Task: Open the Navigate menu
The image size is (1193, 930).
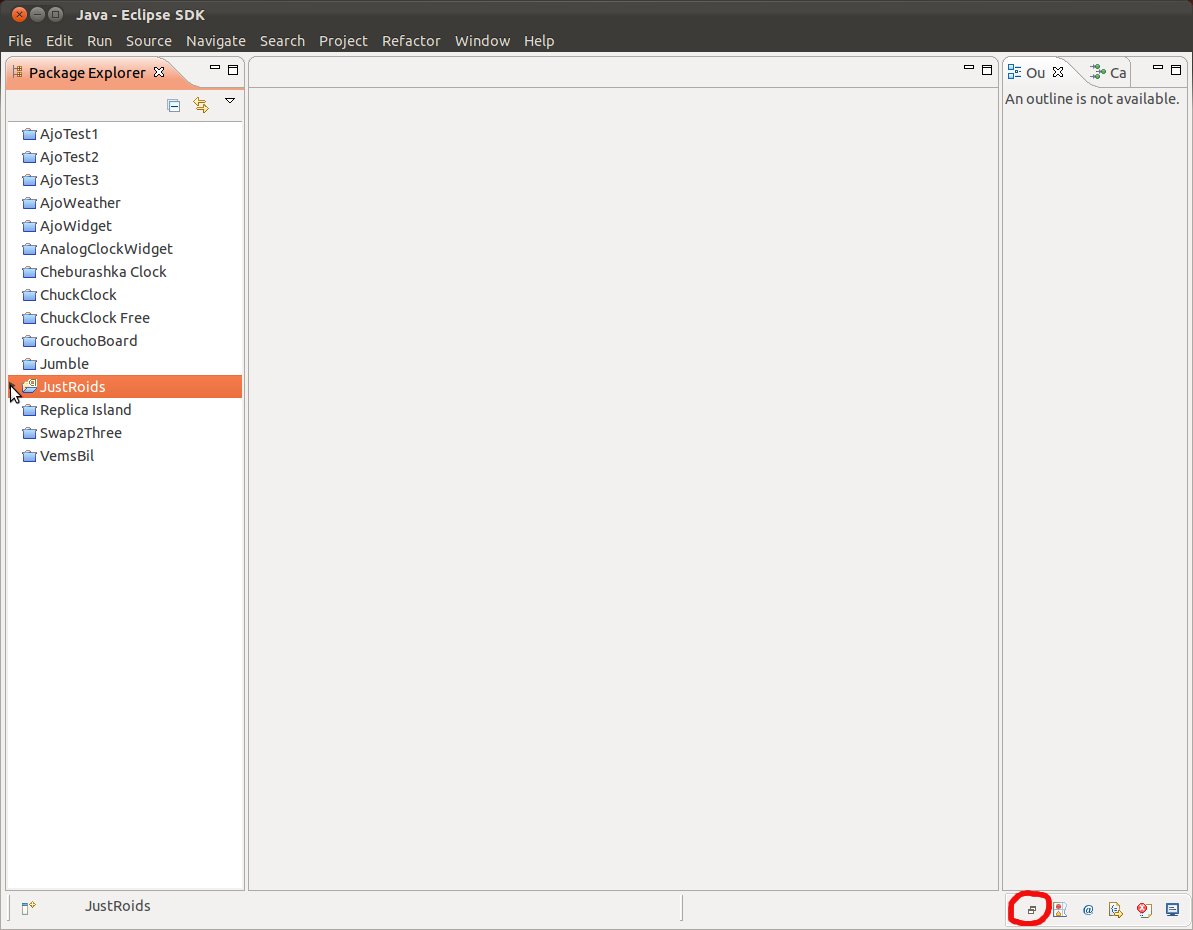Action: click(216, 41)
